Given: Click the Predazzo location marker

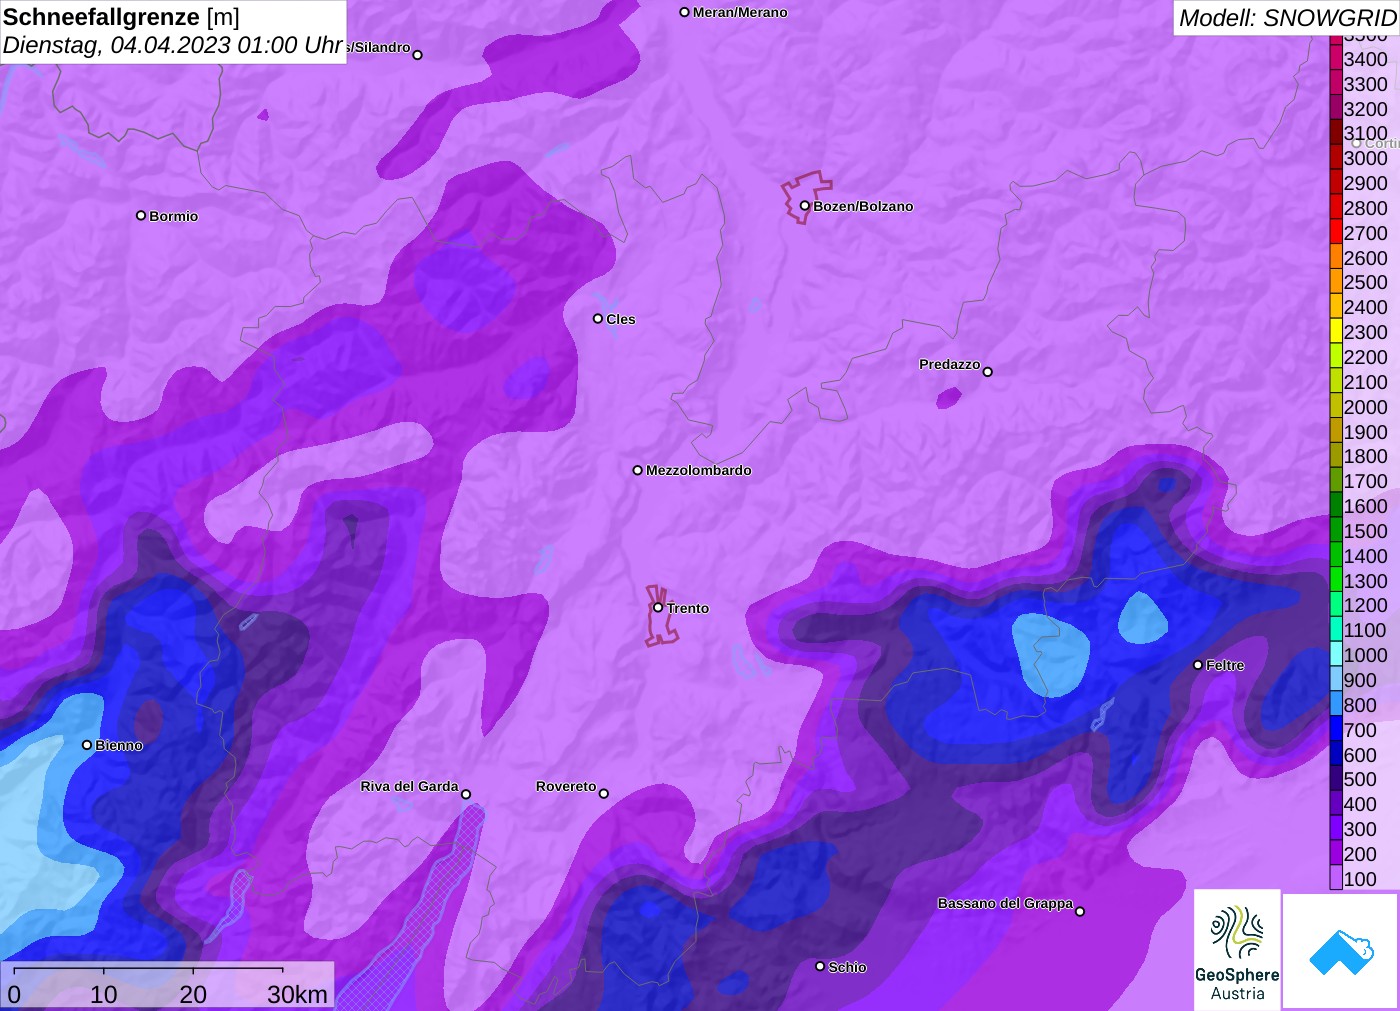Looking at the screenshot, I should 988,372.
